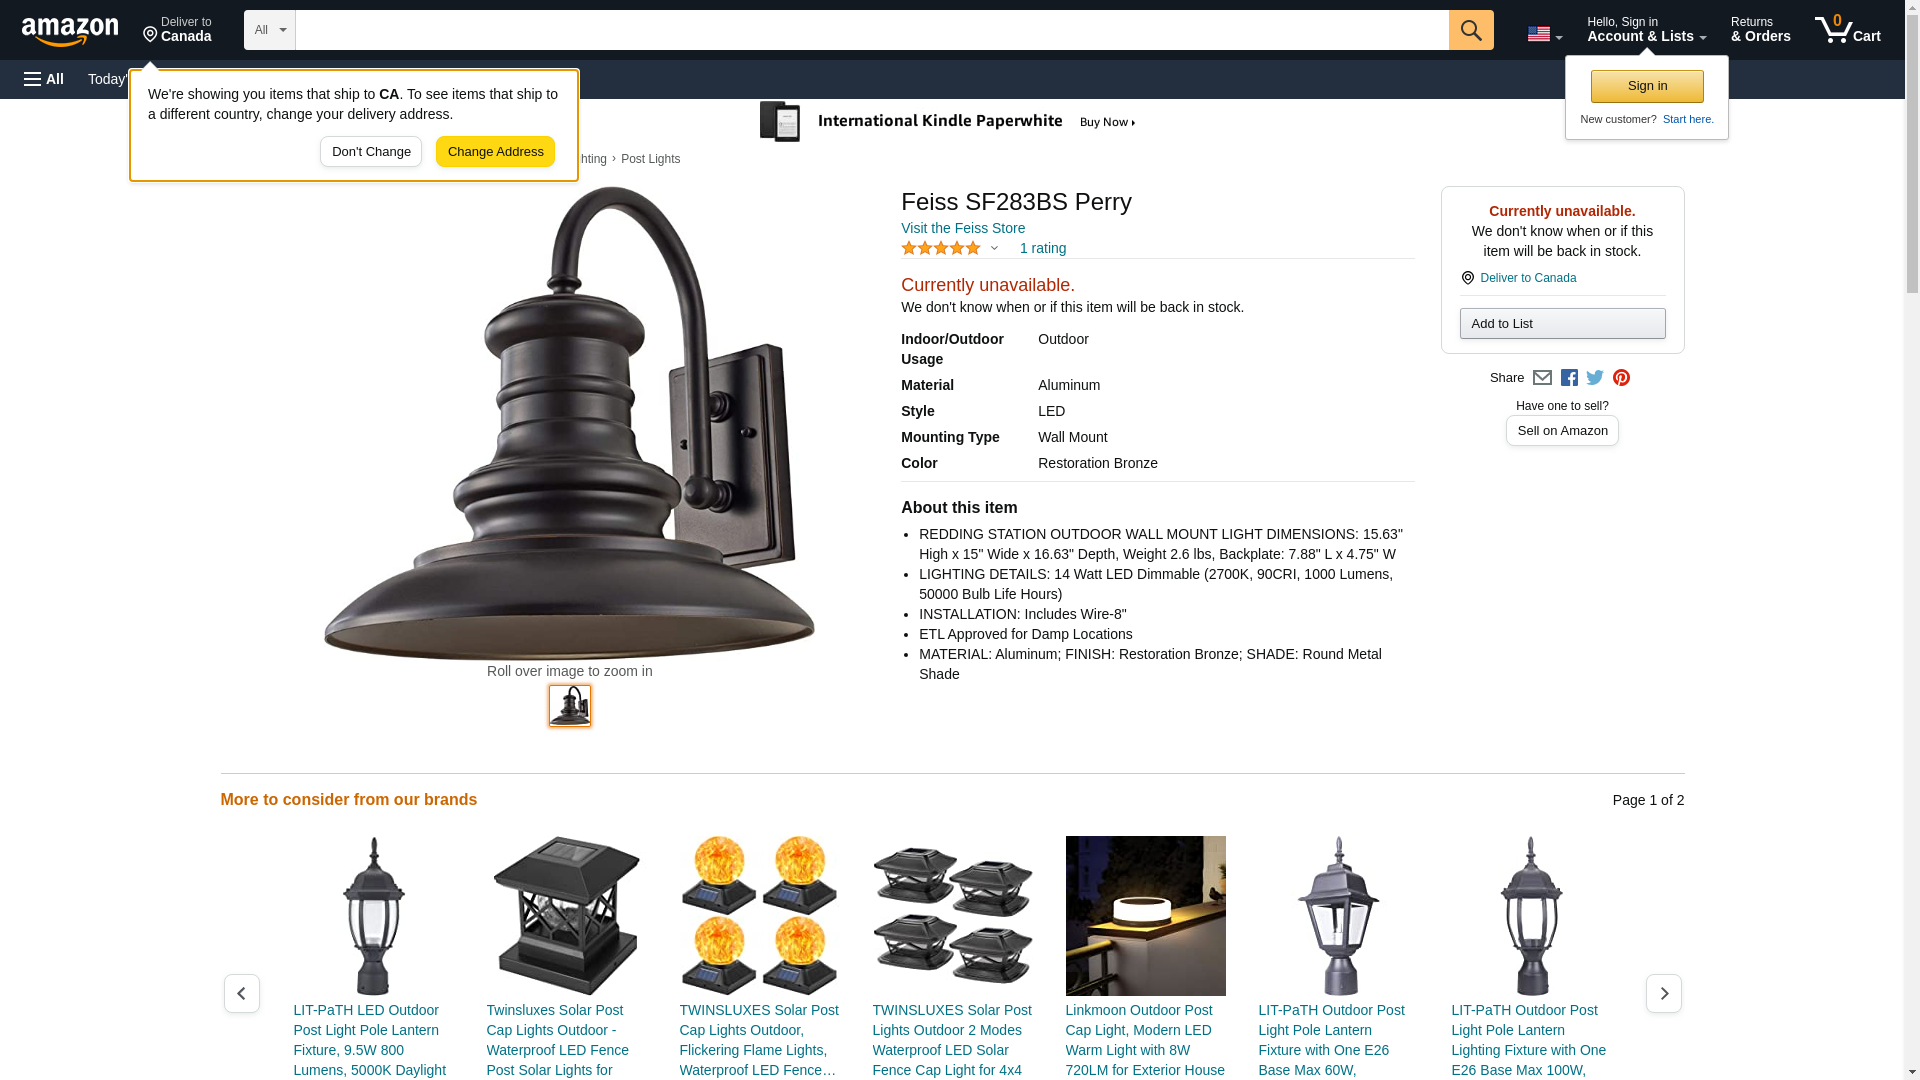Open the shopping cart icon

click(x=1848, y=30)
